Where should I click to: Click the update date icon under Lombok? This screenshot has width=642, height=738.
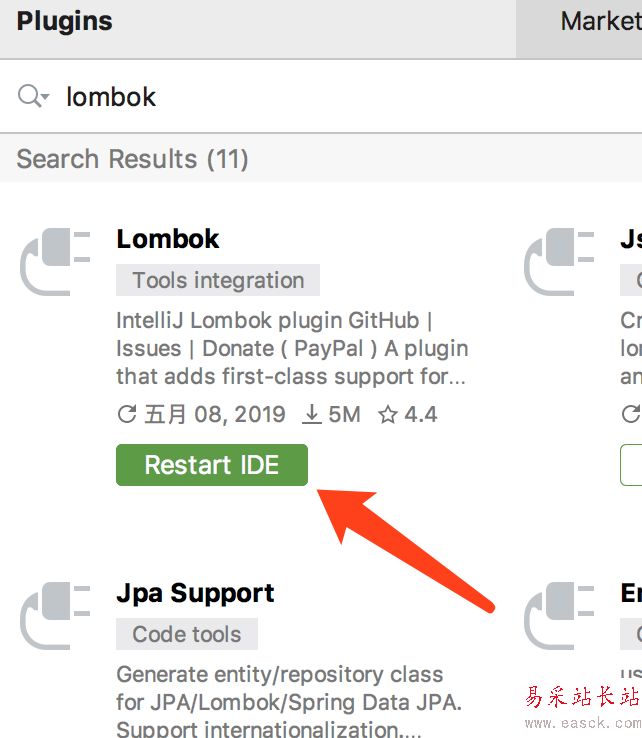(x=127, y=414)
